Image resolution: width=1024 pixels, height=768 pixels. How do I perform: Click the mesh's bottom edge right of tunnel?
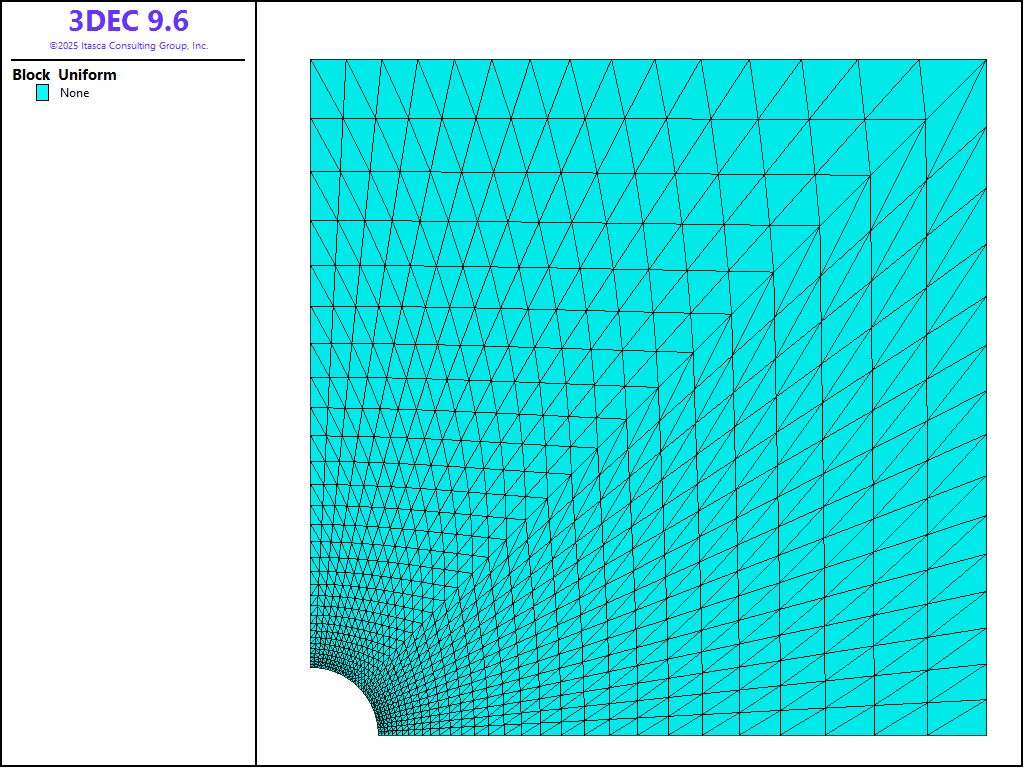[x=680, y=735]
